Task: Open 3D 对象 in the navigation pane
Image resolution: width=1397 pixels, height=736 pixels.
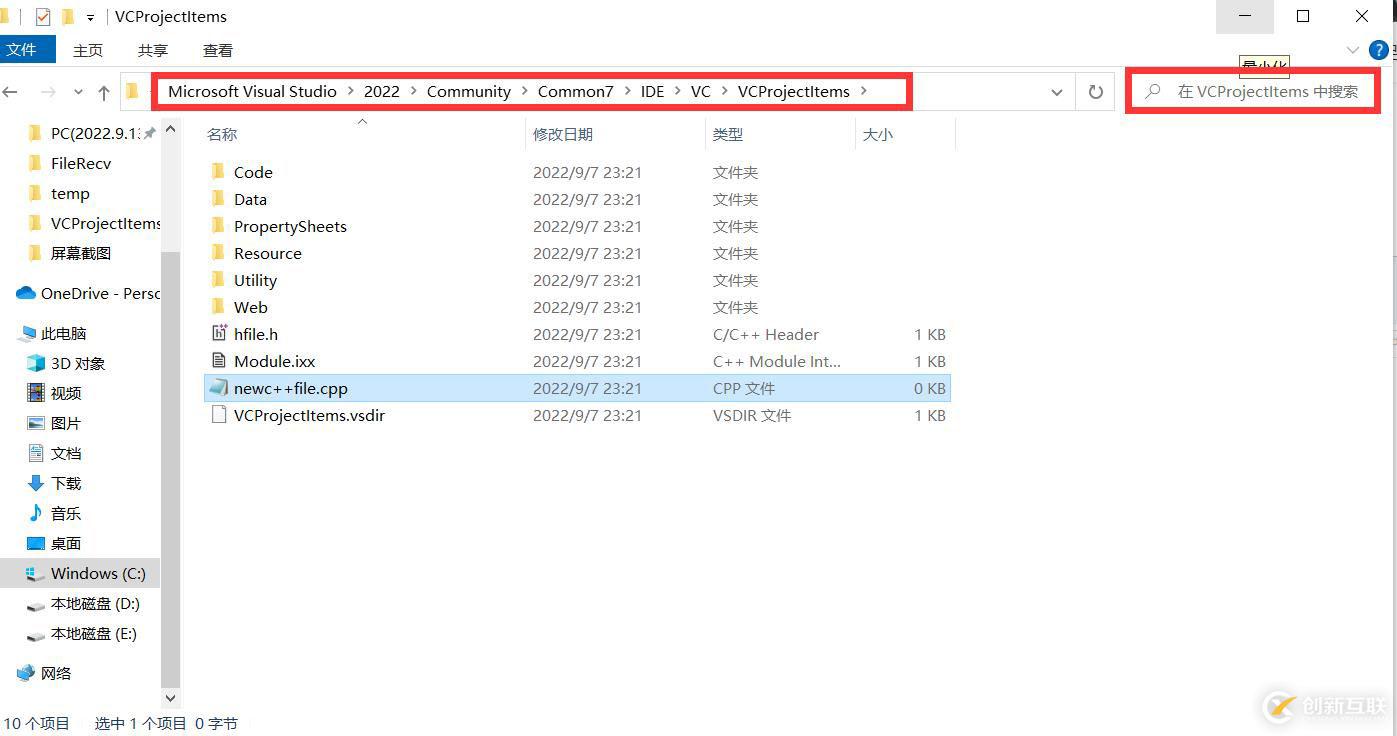Action: [x=78, y=363]
